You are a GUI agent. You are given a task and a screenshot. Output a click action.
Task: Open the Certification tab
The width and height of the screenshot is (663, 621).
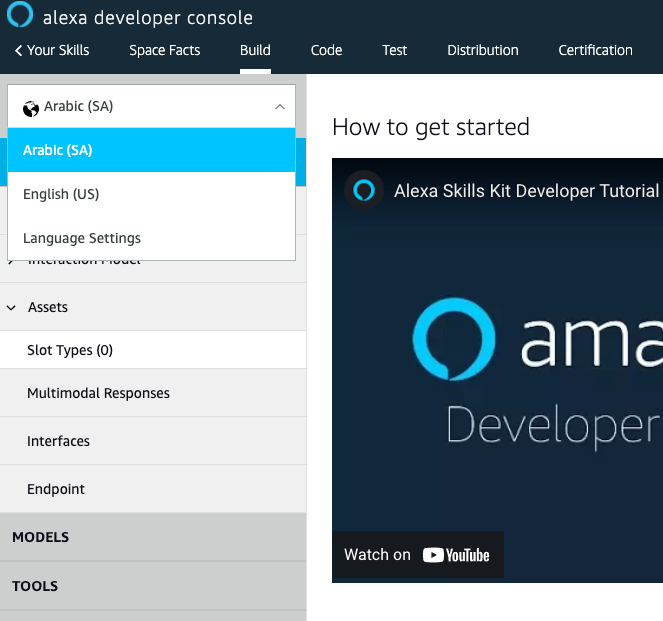pos(595,50)
